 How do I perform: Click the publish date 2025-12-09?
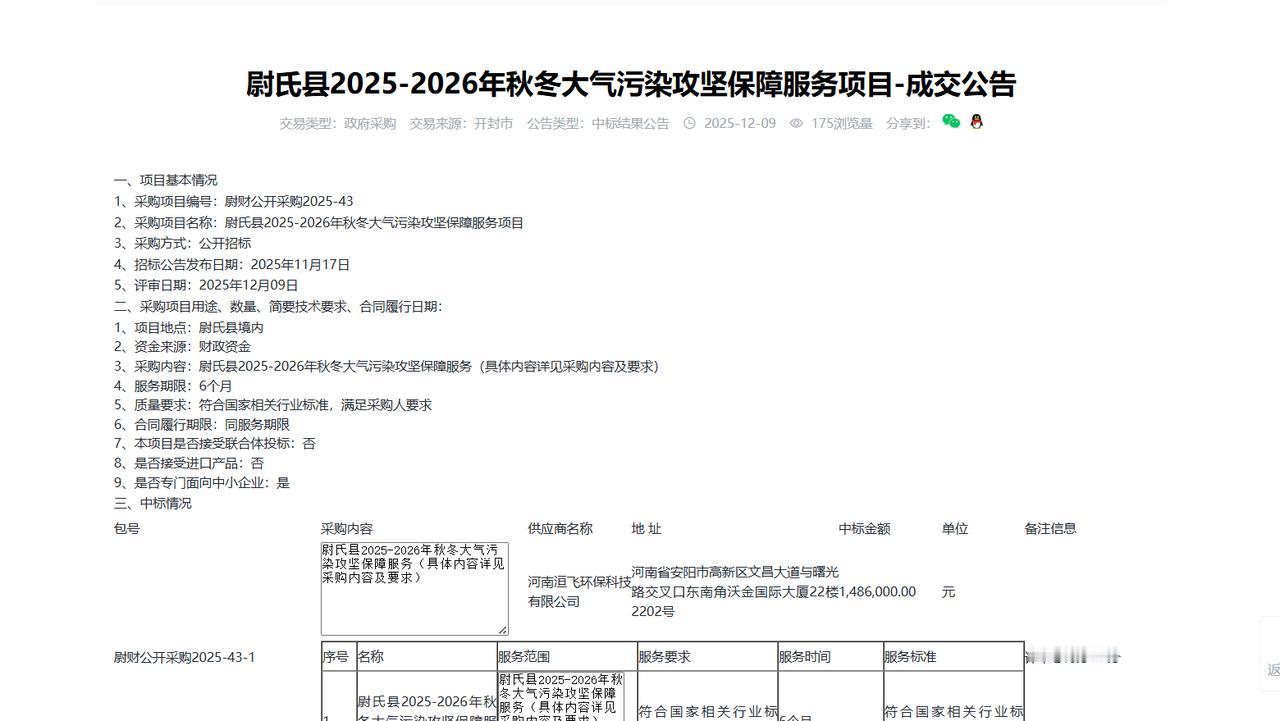point(740,123)
